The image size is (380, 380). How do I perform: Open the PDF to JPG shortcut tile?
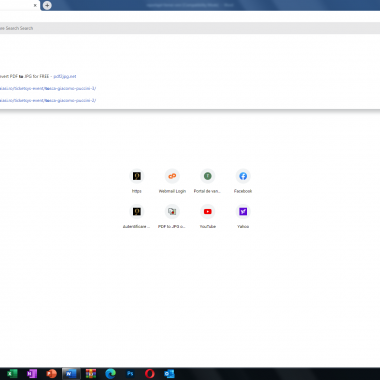pos(172,217)
